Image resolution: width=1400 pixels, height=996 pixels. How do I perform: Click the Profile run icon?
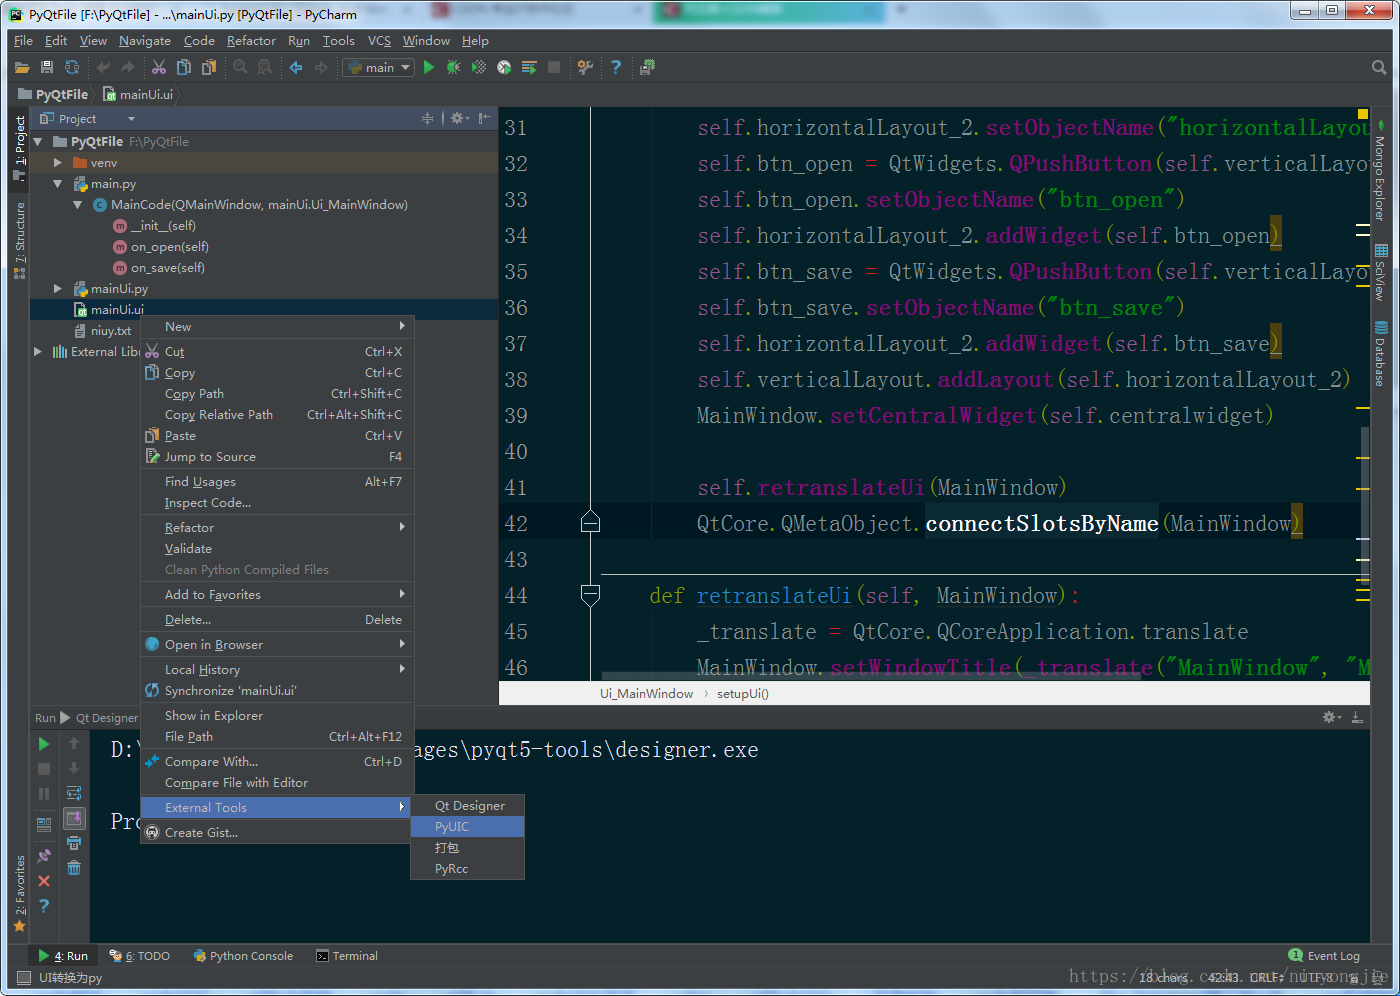tap(504, 67)
